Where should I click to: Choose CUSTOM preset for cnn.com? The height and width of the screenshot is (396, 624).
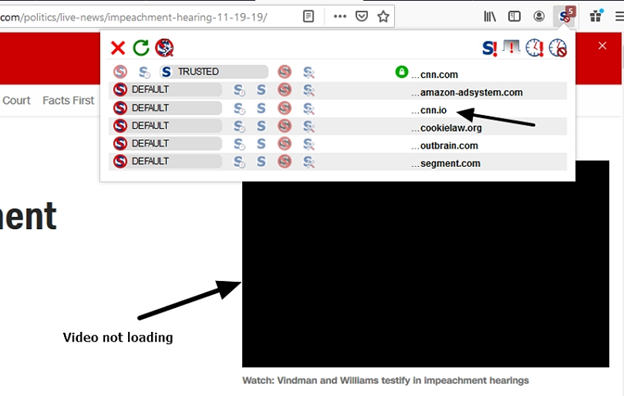pos(309,72)
